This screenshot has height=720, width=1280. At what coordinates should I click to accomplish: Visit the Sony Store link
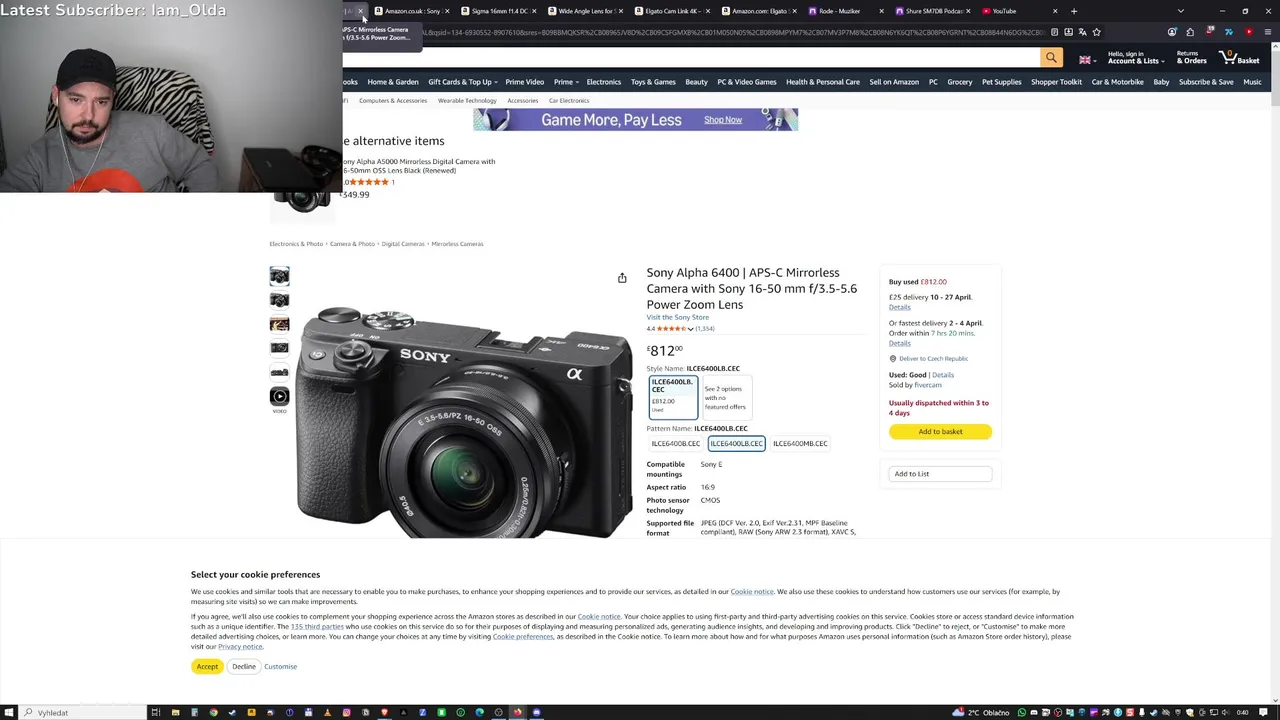point(677,318)
